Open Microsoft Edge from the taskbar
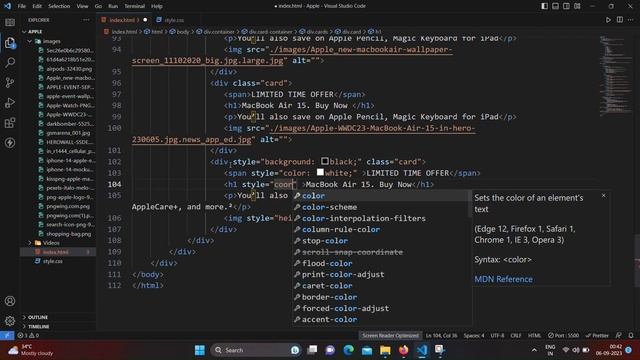Viewport: 640px width, 360px height. pyautogui.click(x=348, y=350)
